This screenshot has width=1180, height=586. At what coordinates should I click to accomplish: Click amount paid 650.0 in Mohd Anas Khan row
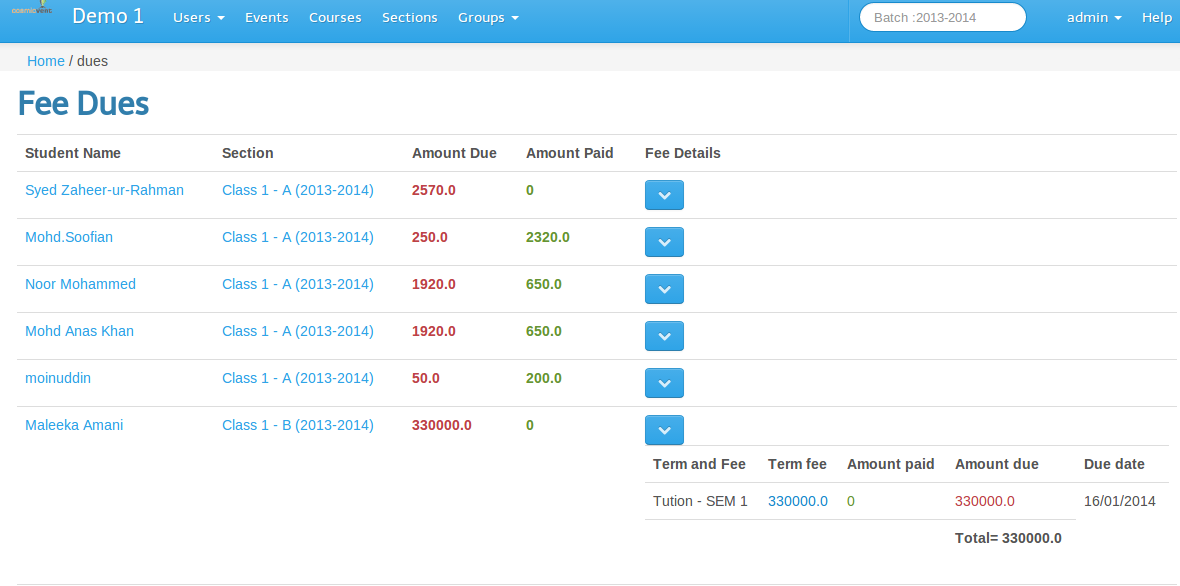[544, 331]
